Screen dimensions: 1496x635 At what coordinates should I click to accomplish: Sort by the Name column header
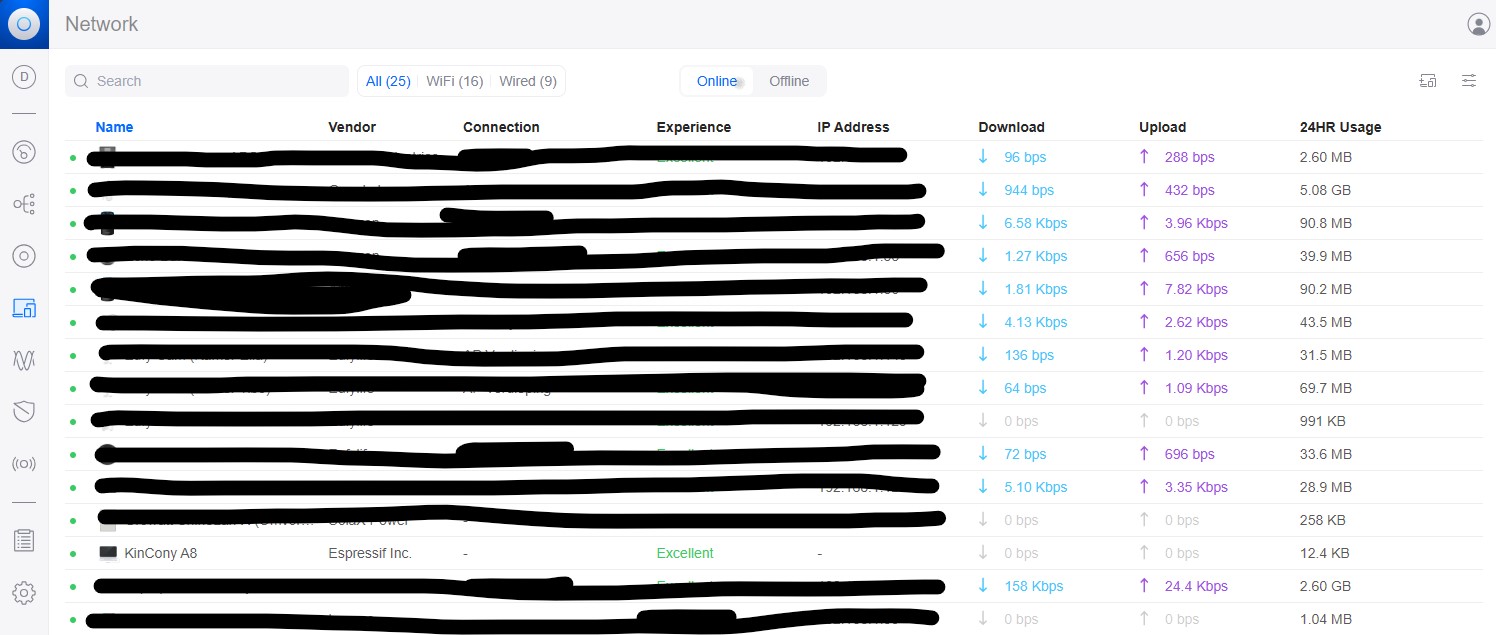114,127
